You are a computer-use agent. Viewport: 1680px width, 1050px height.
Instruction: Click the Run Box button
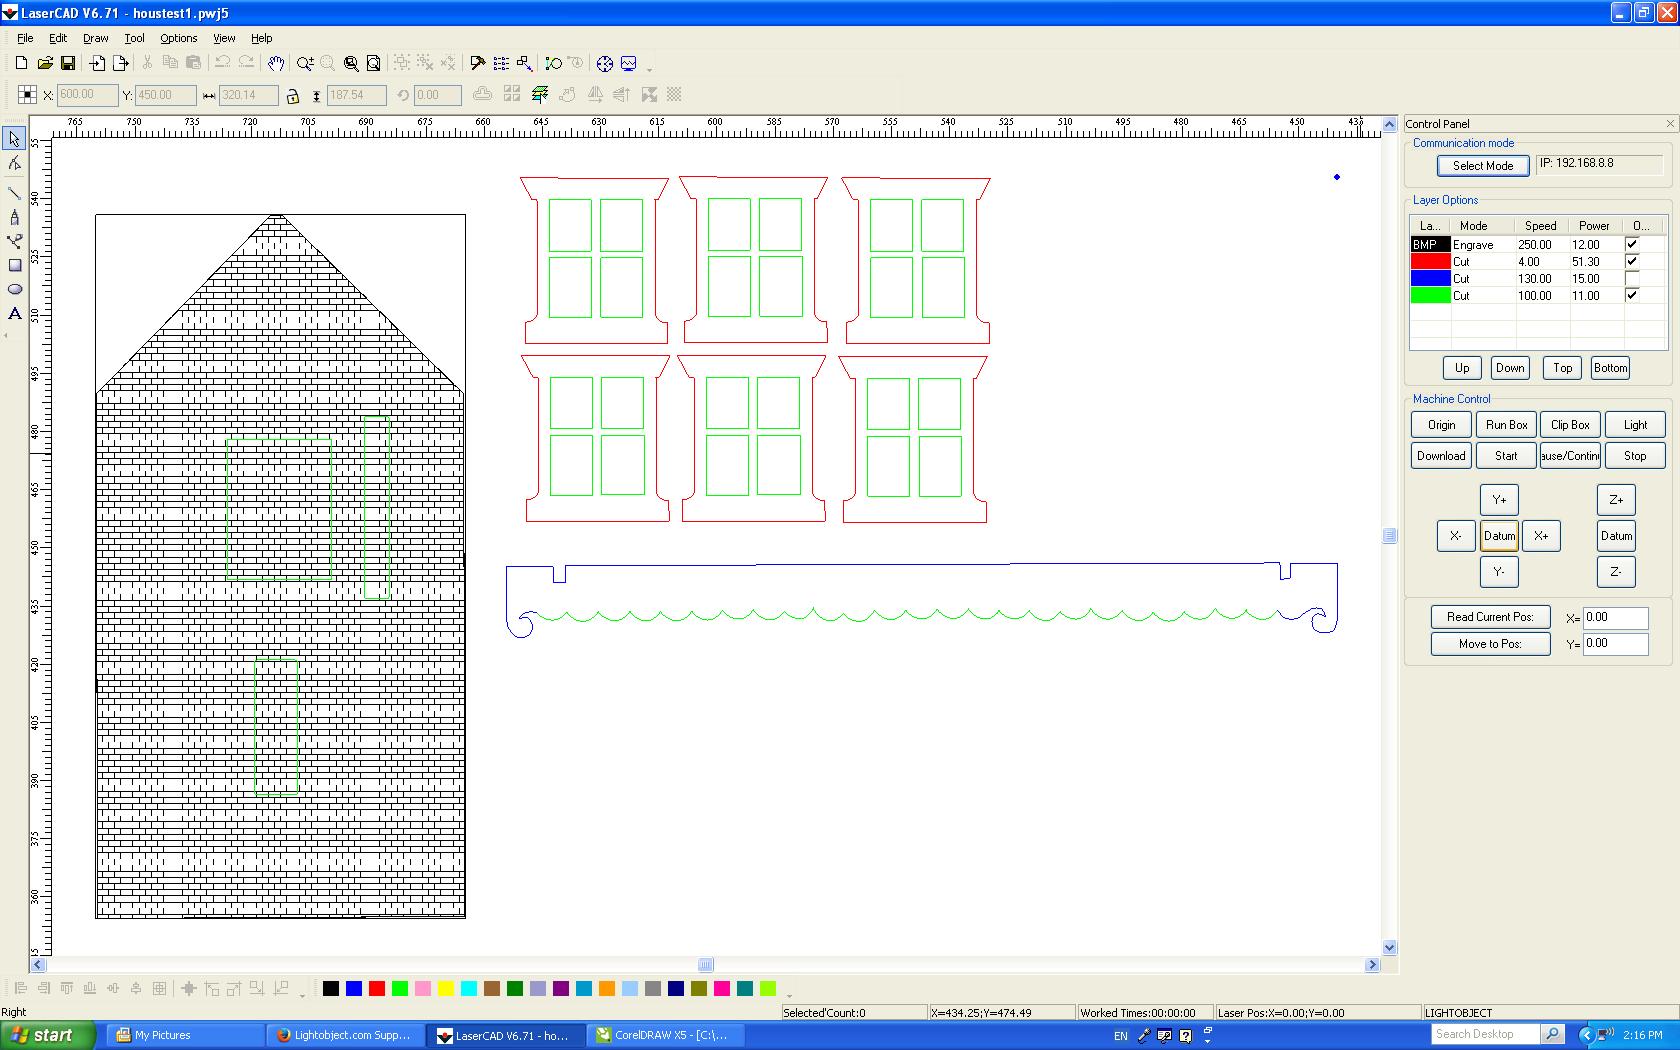1506,425
